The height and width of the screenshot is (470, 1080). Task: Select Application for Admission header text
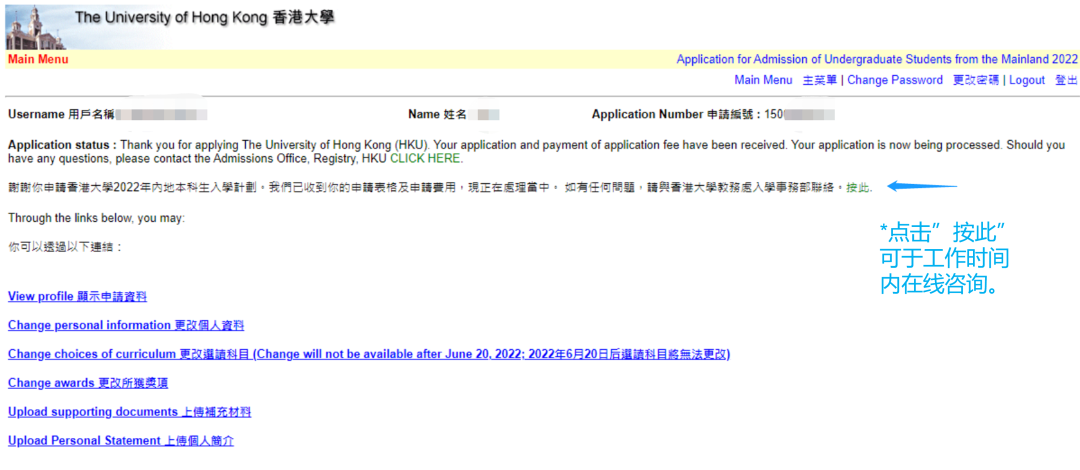click(877, 59)
